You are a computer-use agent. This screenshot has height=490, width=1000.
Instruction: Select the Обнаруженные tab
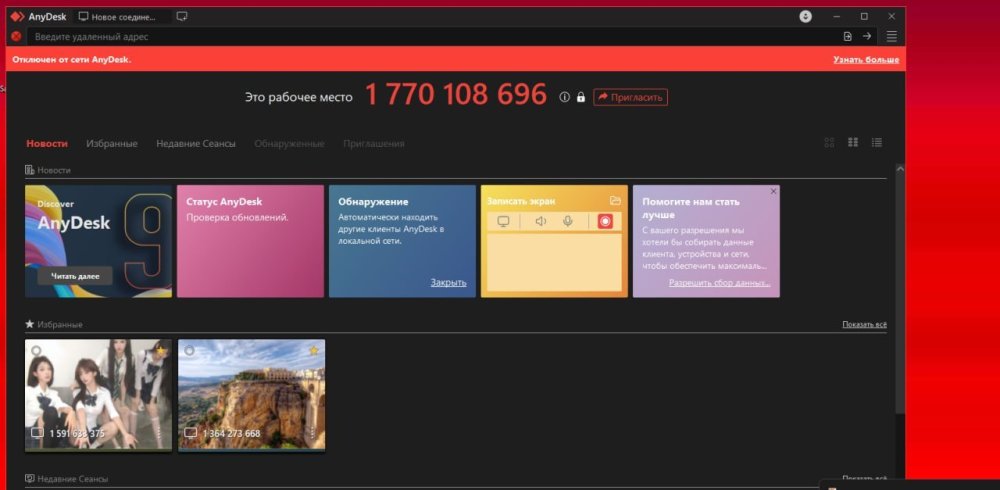(x=290, y=144)
